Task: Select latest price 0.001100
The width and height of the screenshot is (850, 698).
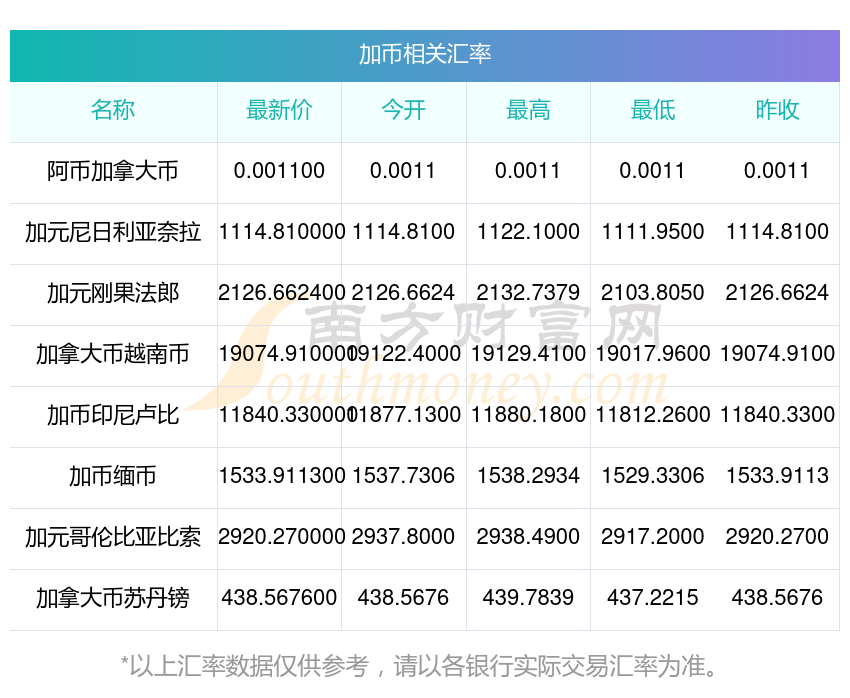Action: pyautogui.click(x=279, y=171)
